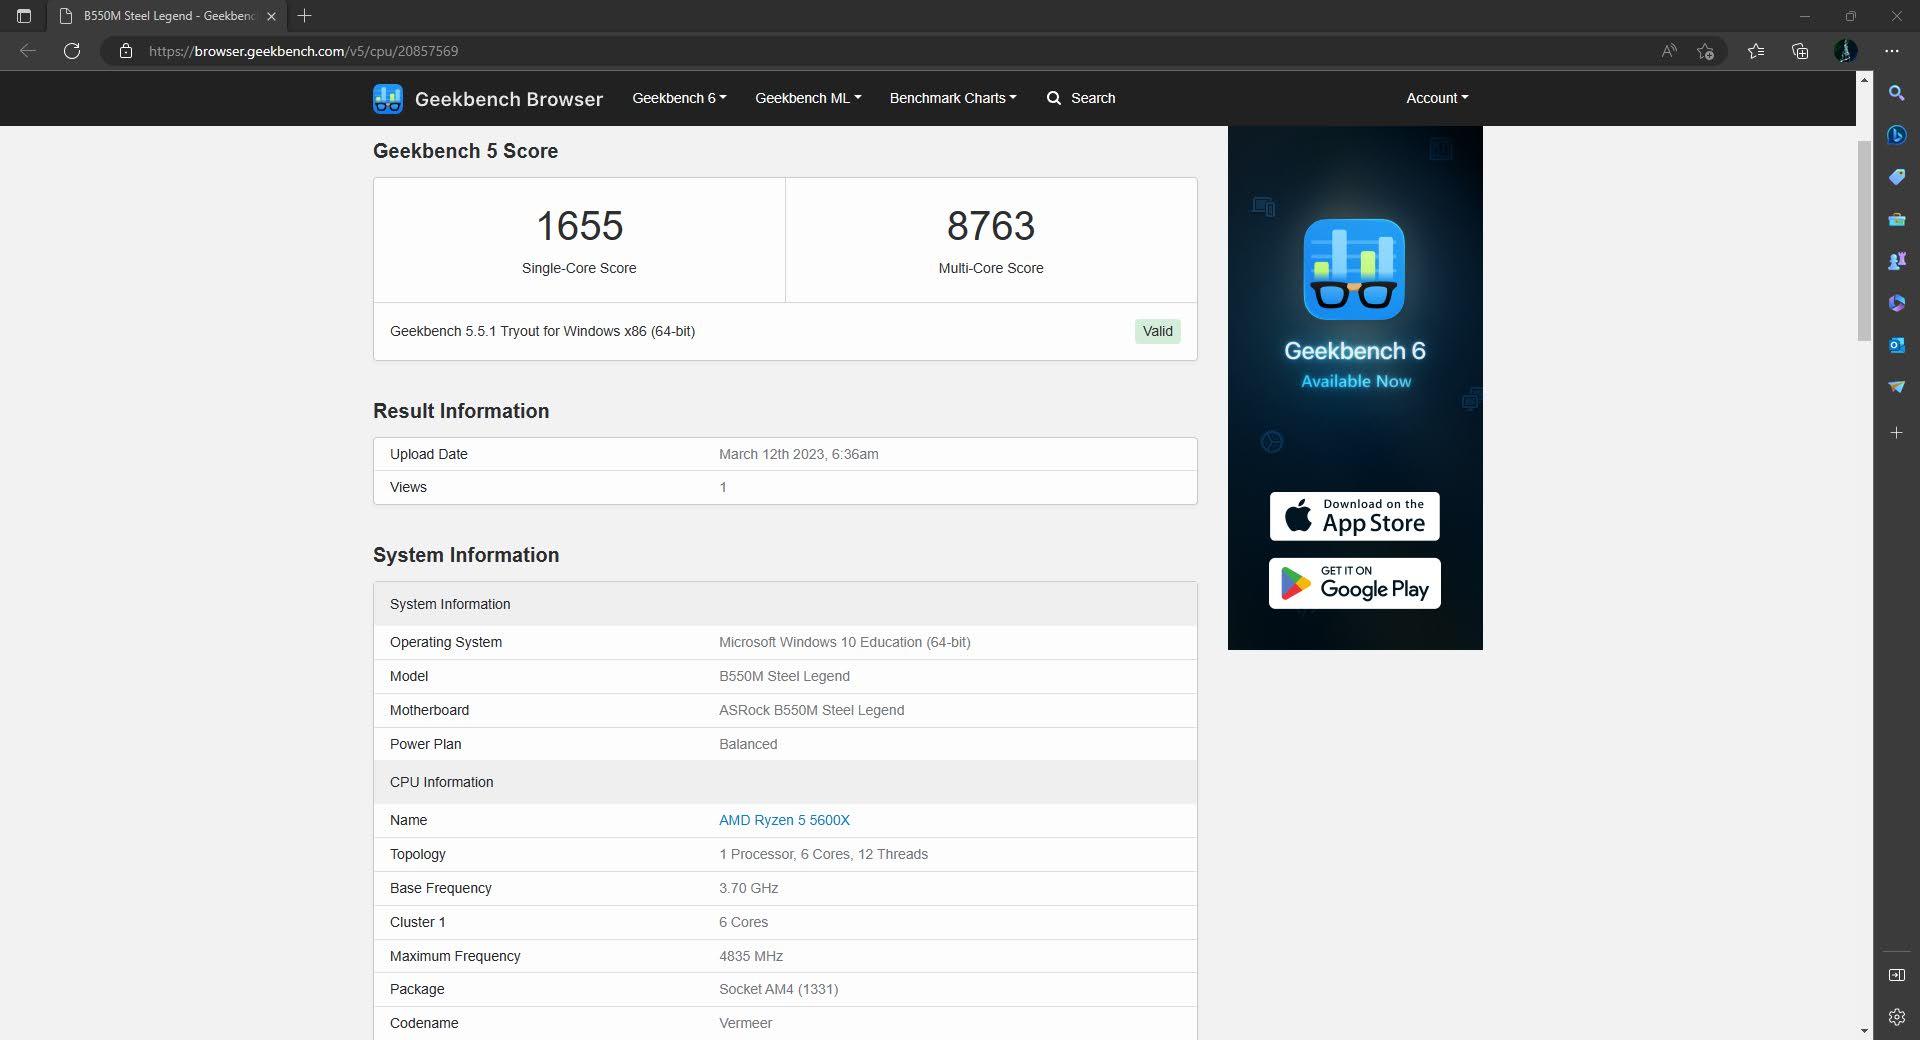This screenshot has height=1040, width=1920.
Task: Open Drop paper plane sidebar icon
Action: [1896, 387]
